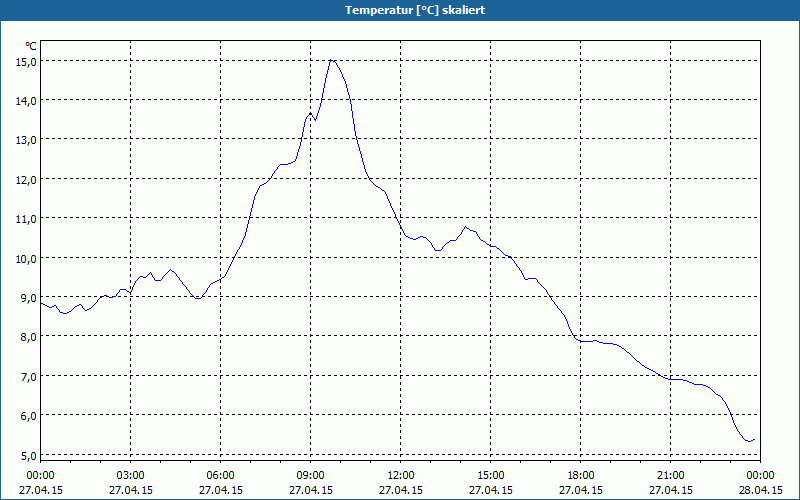Click the 15:00 time axis label
Image resolution: width=800 pixels, height=500 pixels.
[x=490, y=475]
